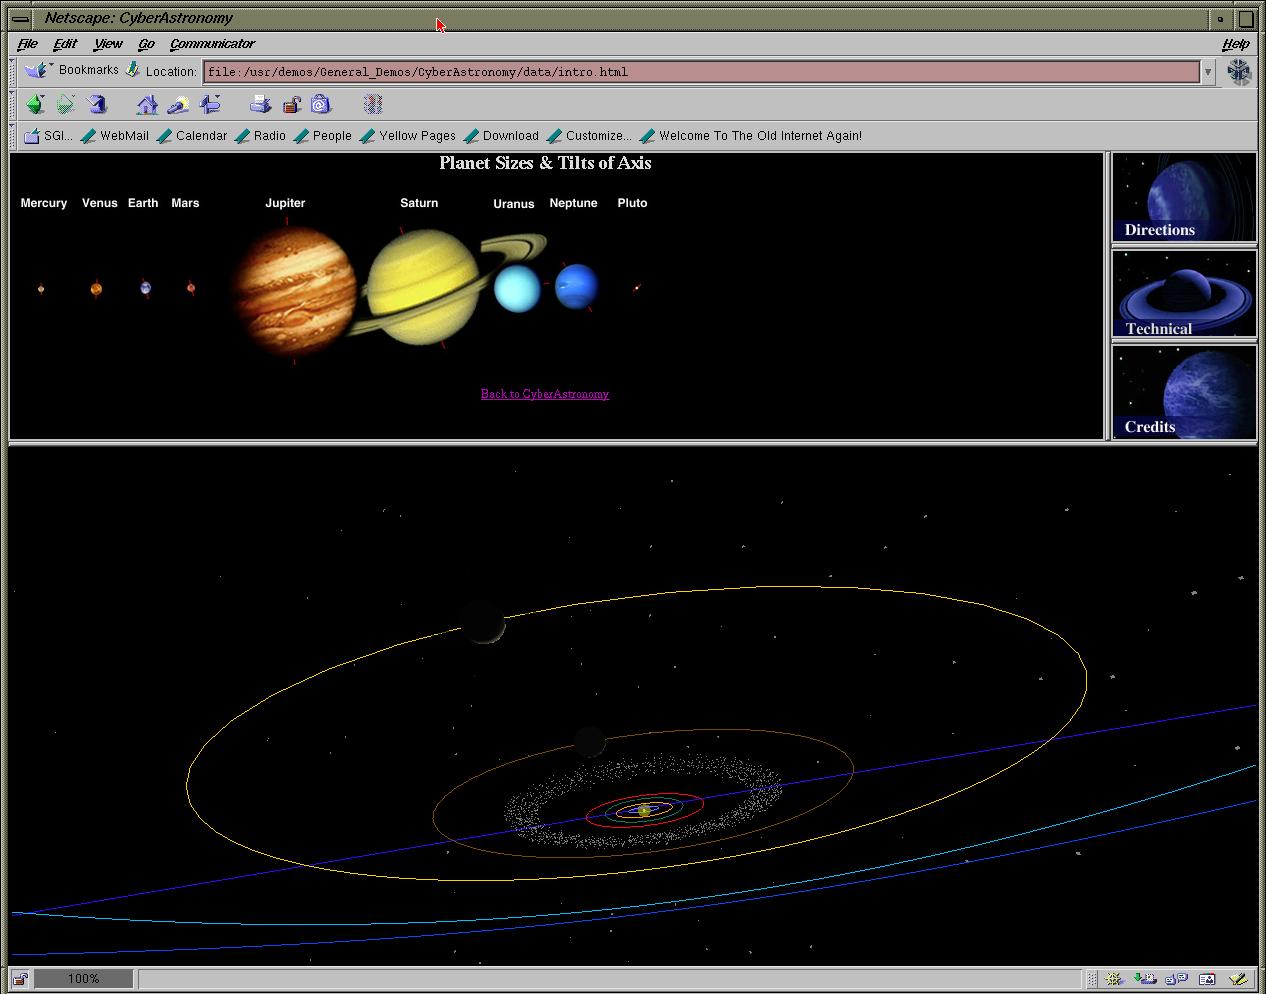
Task: Go back using the green Back arrow
Action: 35,104
